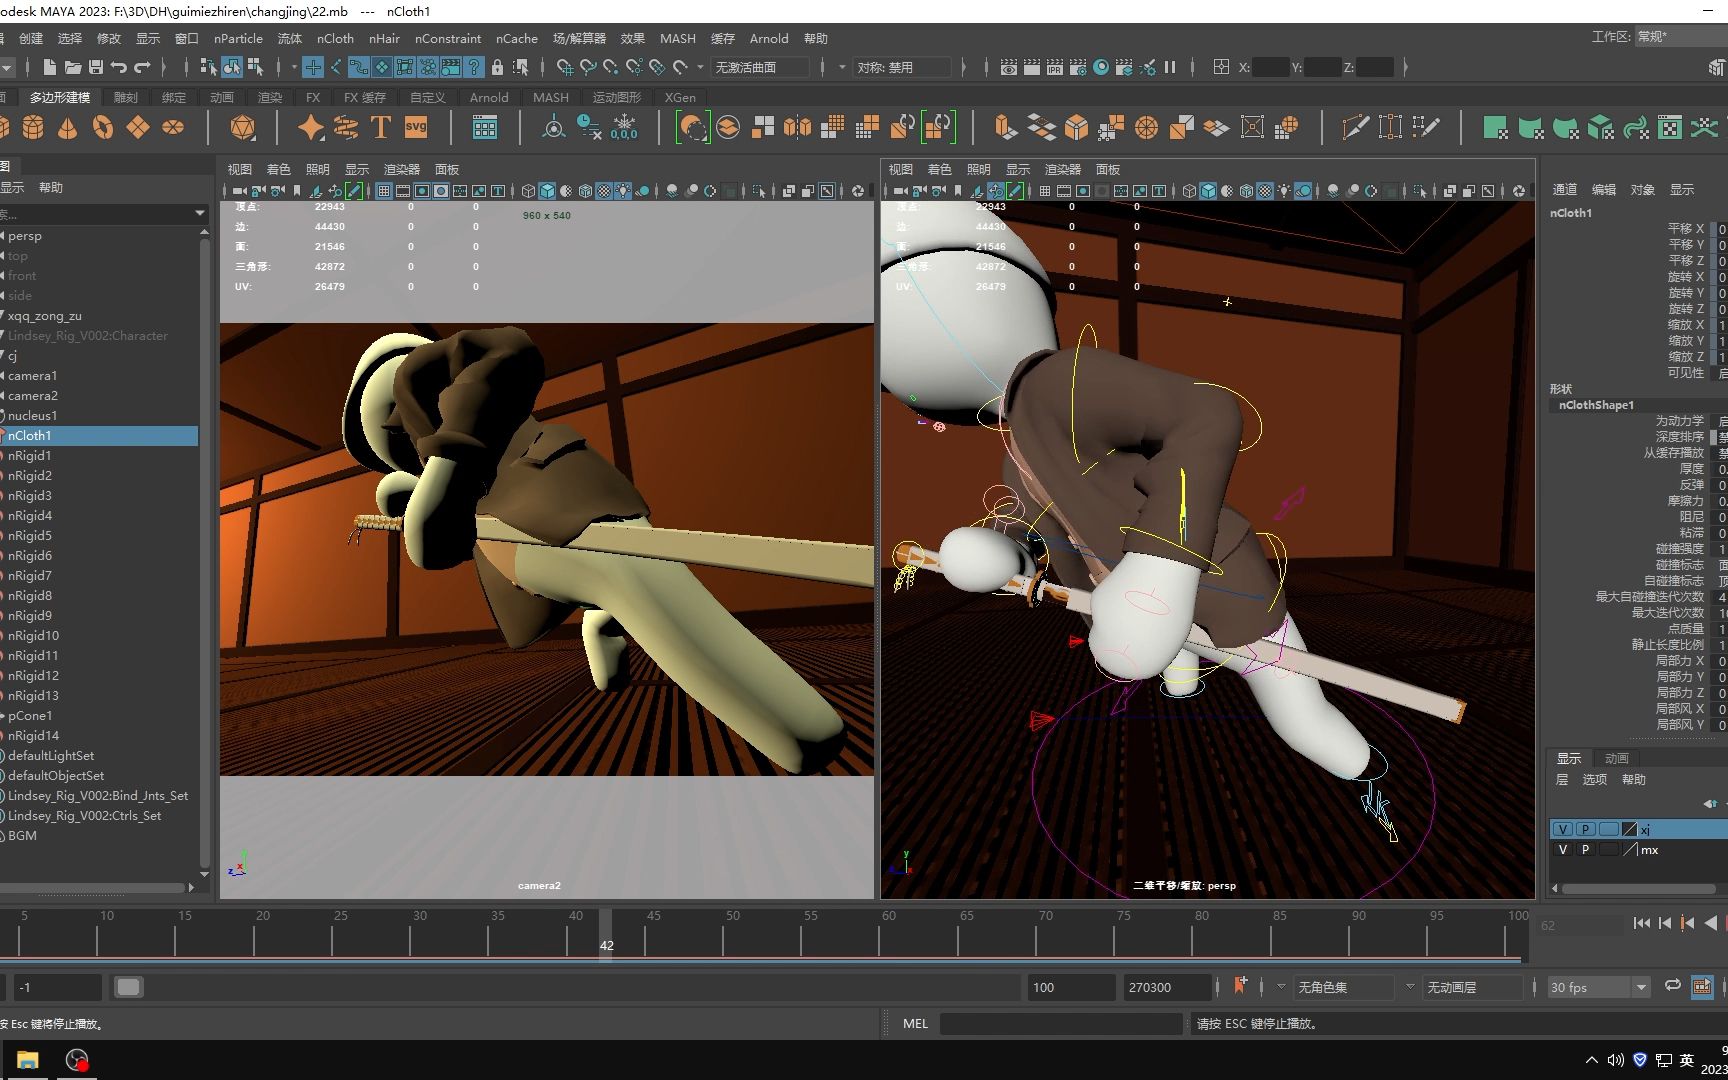Click the pause playback icon in status line

pyautogui.click(x=1170, y=67)
